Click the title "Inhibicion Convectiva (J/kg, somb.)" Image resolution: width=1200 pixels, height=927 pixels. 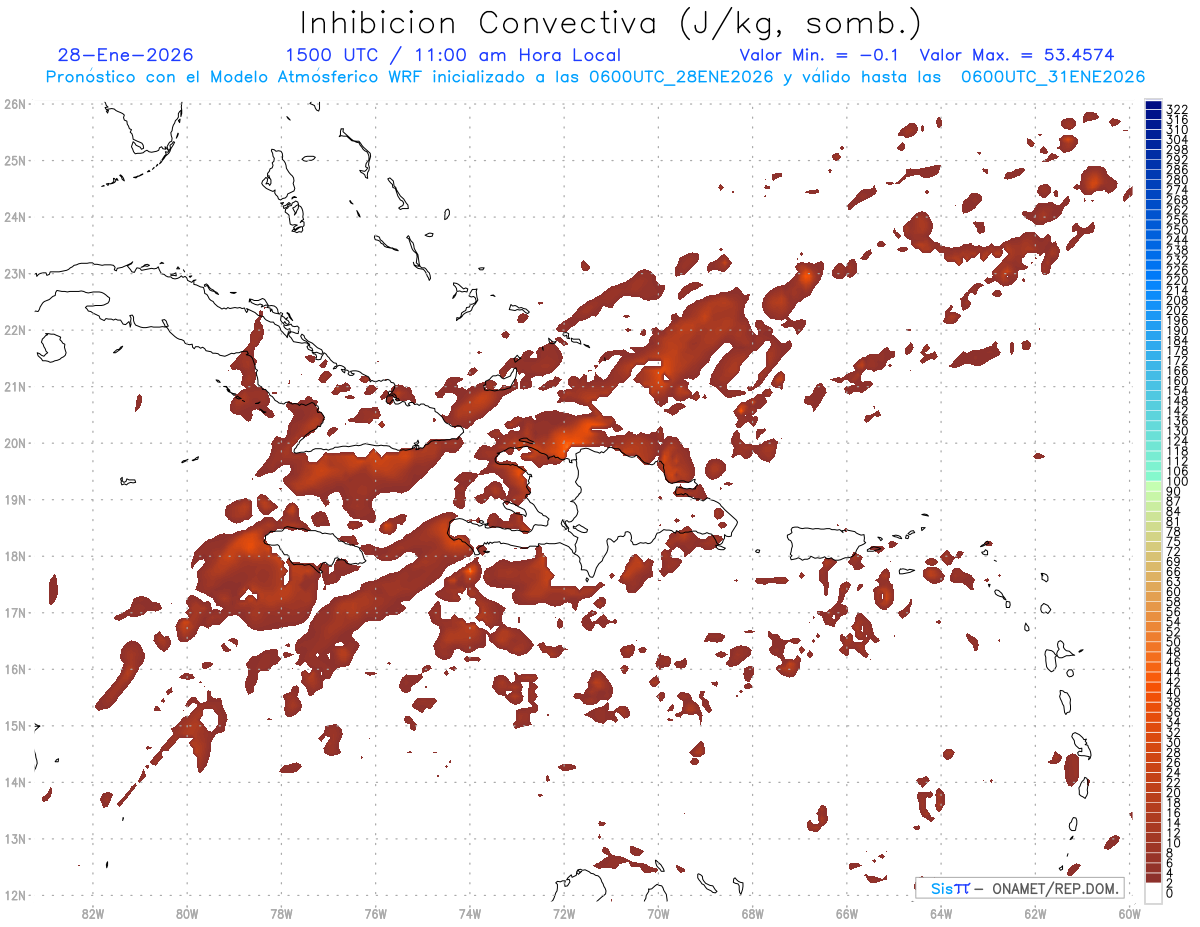click(611, 24)
